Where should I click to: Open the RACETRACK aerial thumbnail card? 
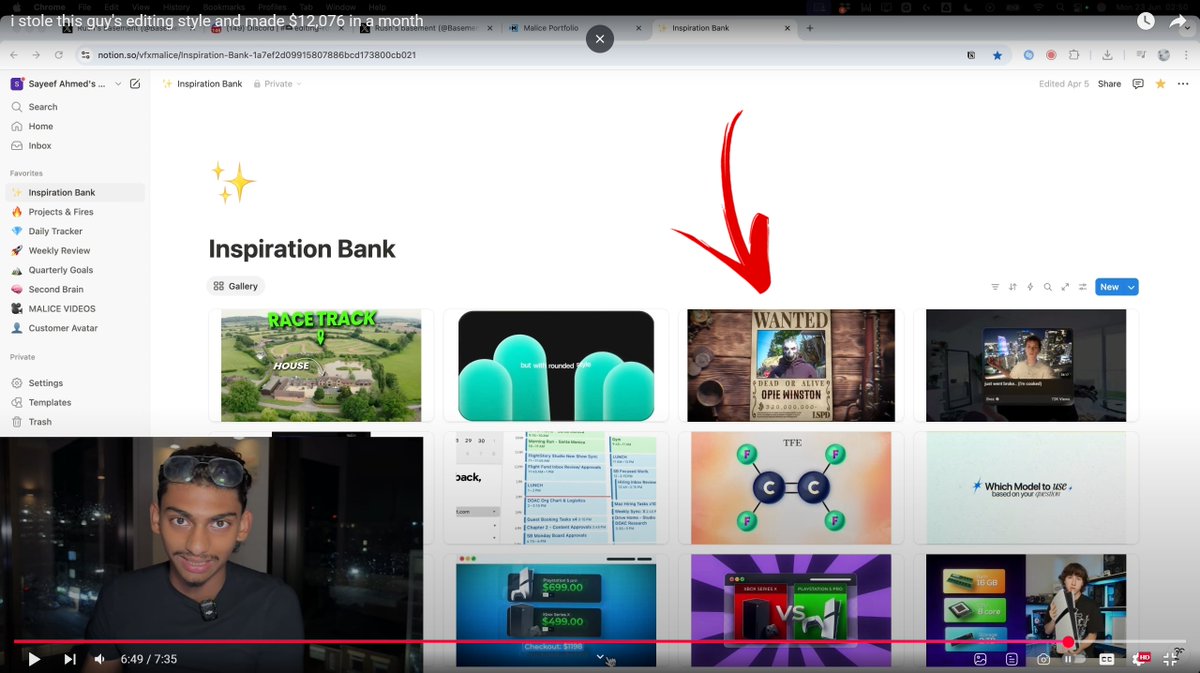click(321, 365)
